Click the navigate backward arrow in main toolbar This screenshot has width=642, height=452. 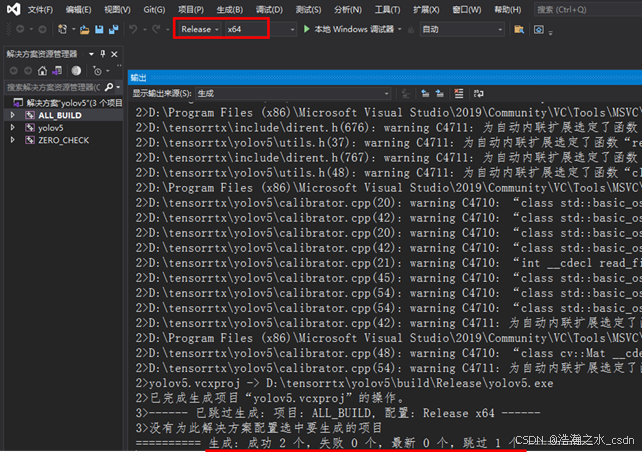pyautogui.click(x=20, y=29)
